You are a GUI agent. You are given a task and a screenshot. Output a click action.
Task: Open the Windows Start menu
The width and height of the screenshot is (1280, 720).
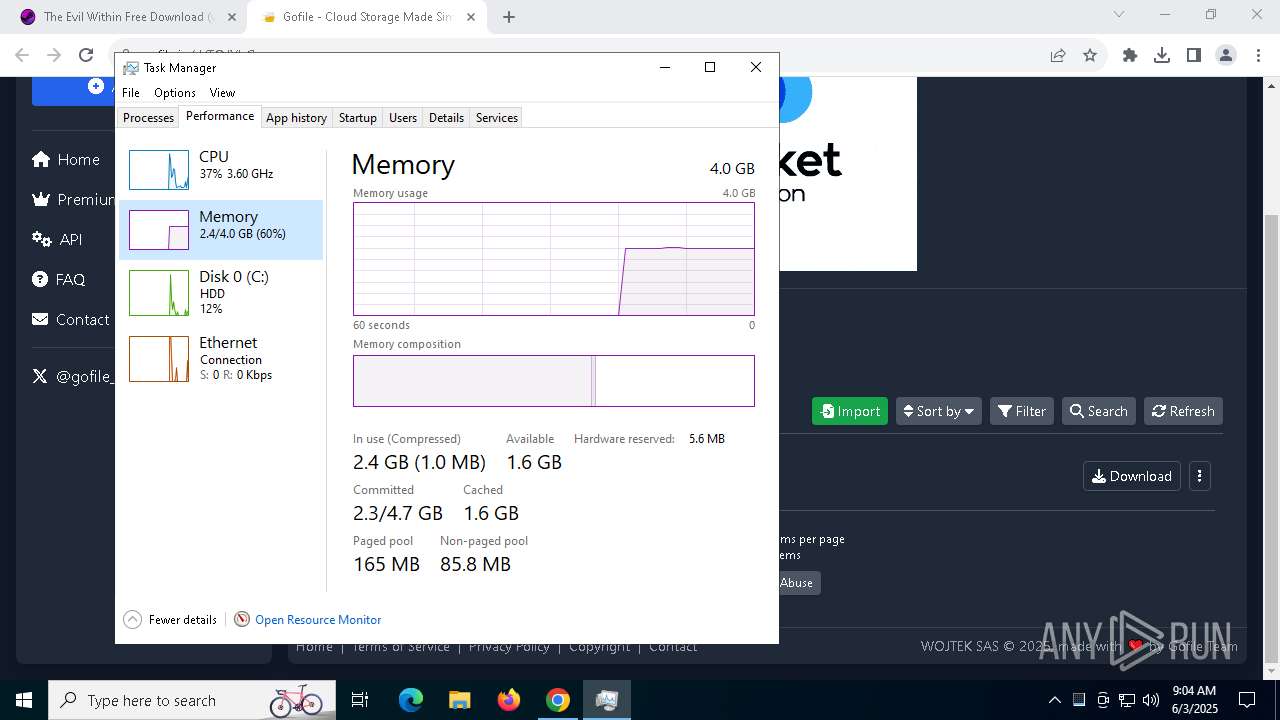(x=24, y=700)
